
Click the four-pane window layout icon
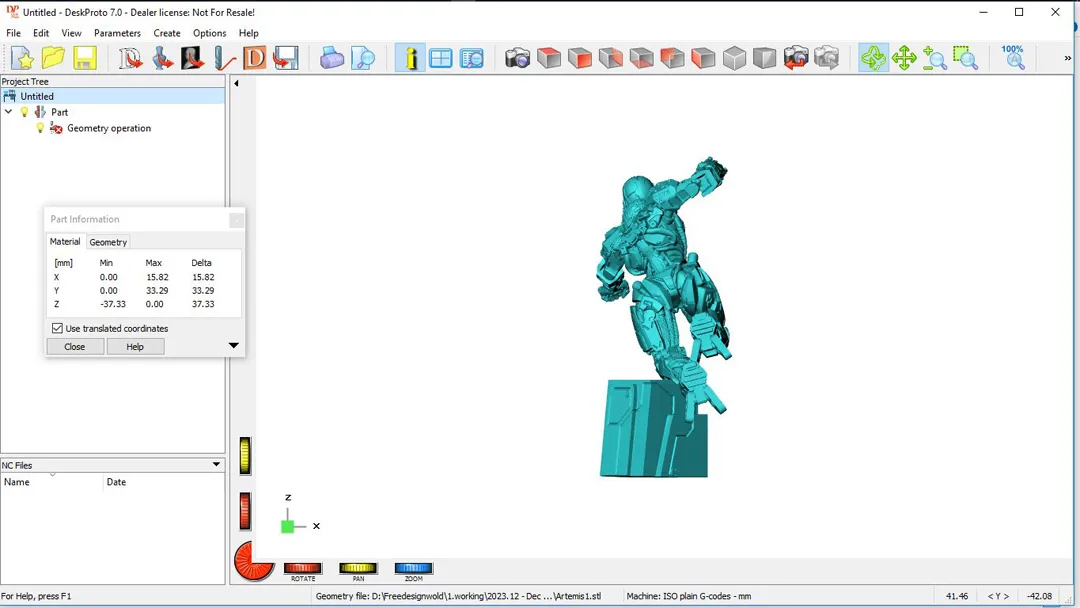pyautogui.click(x=441, y=58)
